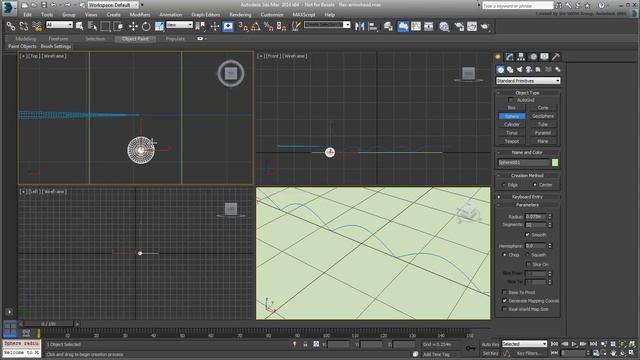Toggle the Spinner Snap icon
The width and height of the screenshot is (640, 360).
[x=282, y=26]
